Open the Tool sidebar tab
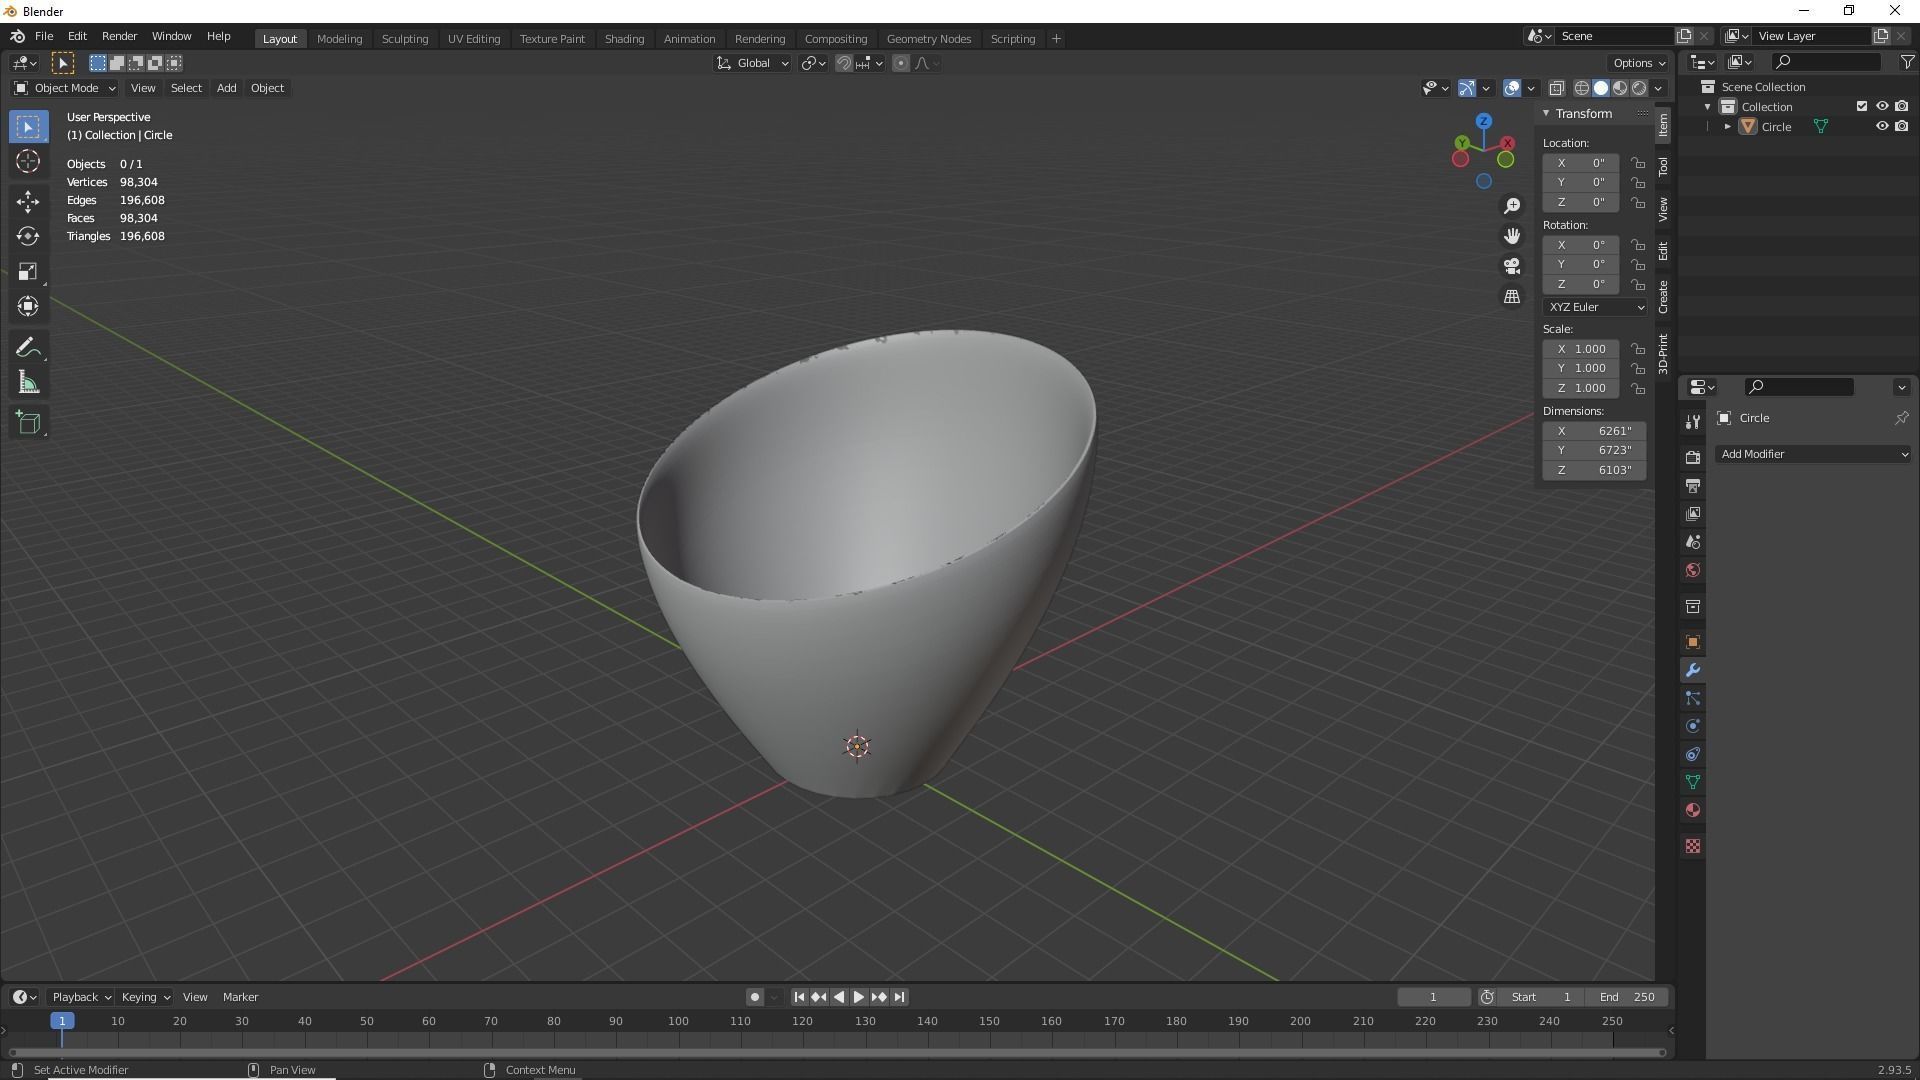The height and width of the screenshot is (1080, 1920). pos(1663,167)
